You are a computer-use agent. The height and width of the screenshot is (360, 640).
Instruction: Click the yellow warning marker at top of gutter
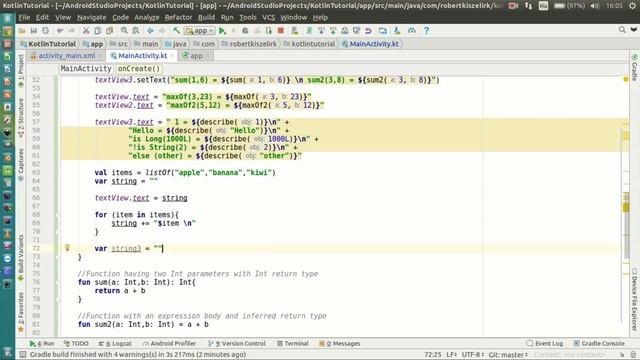[626, 79]
